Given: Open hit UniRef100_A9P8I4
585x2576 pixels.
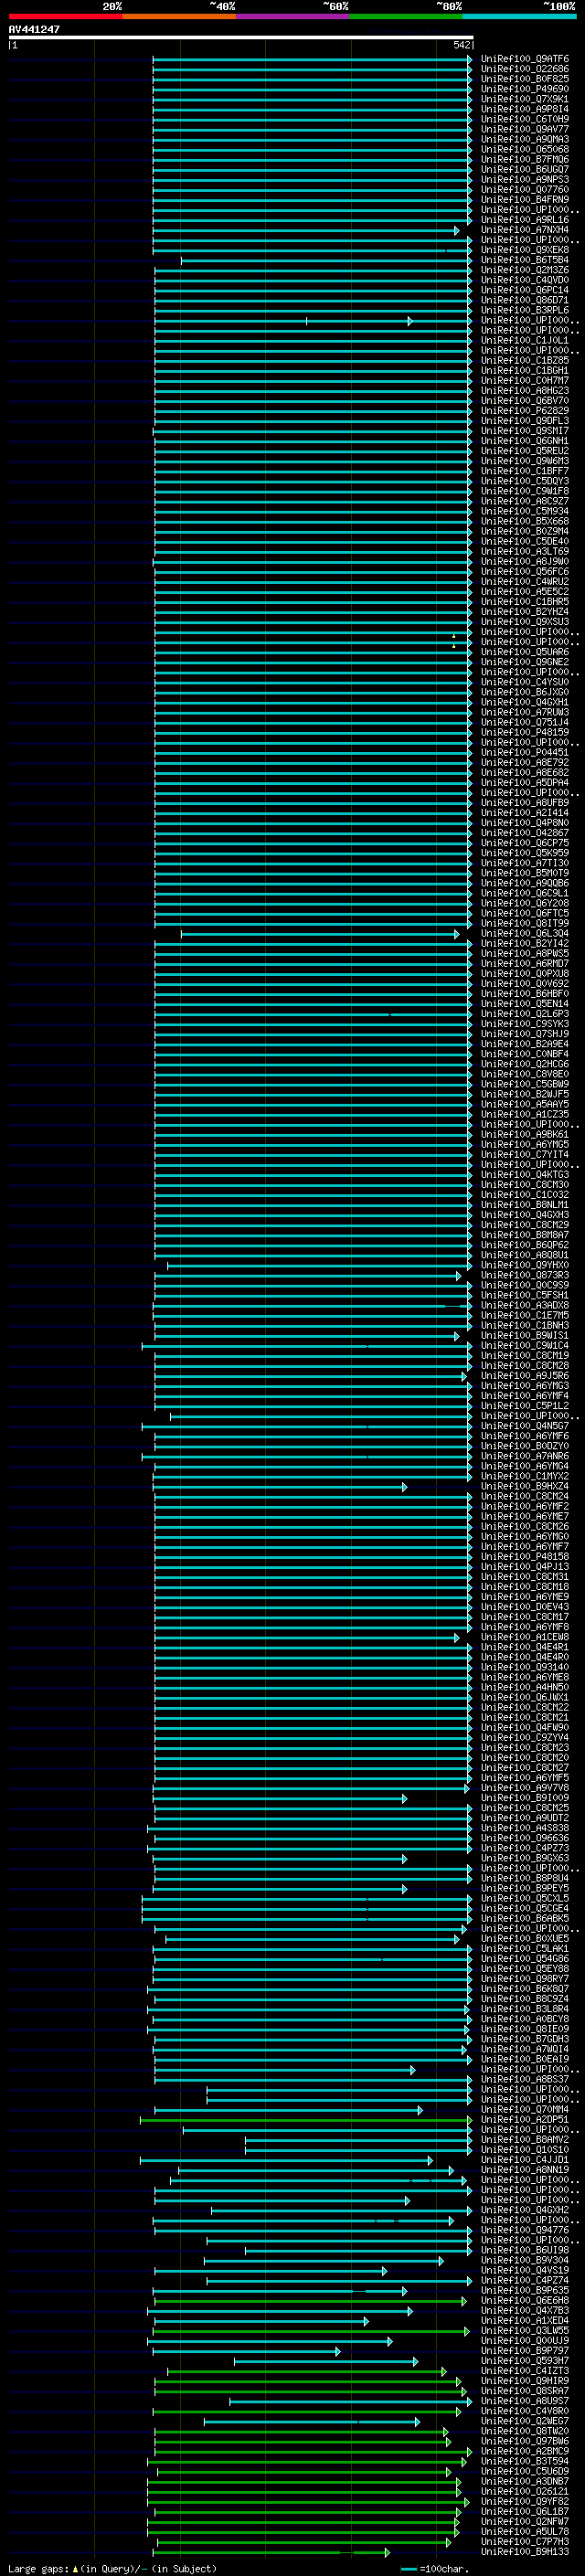Looking at the screenshot, I should (x=525, y=109).
